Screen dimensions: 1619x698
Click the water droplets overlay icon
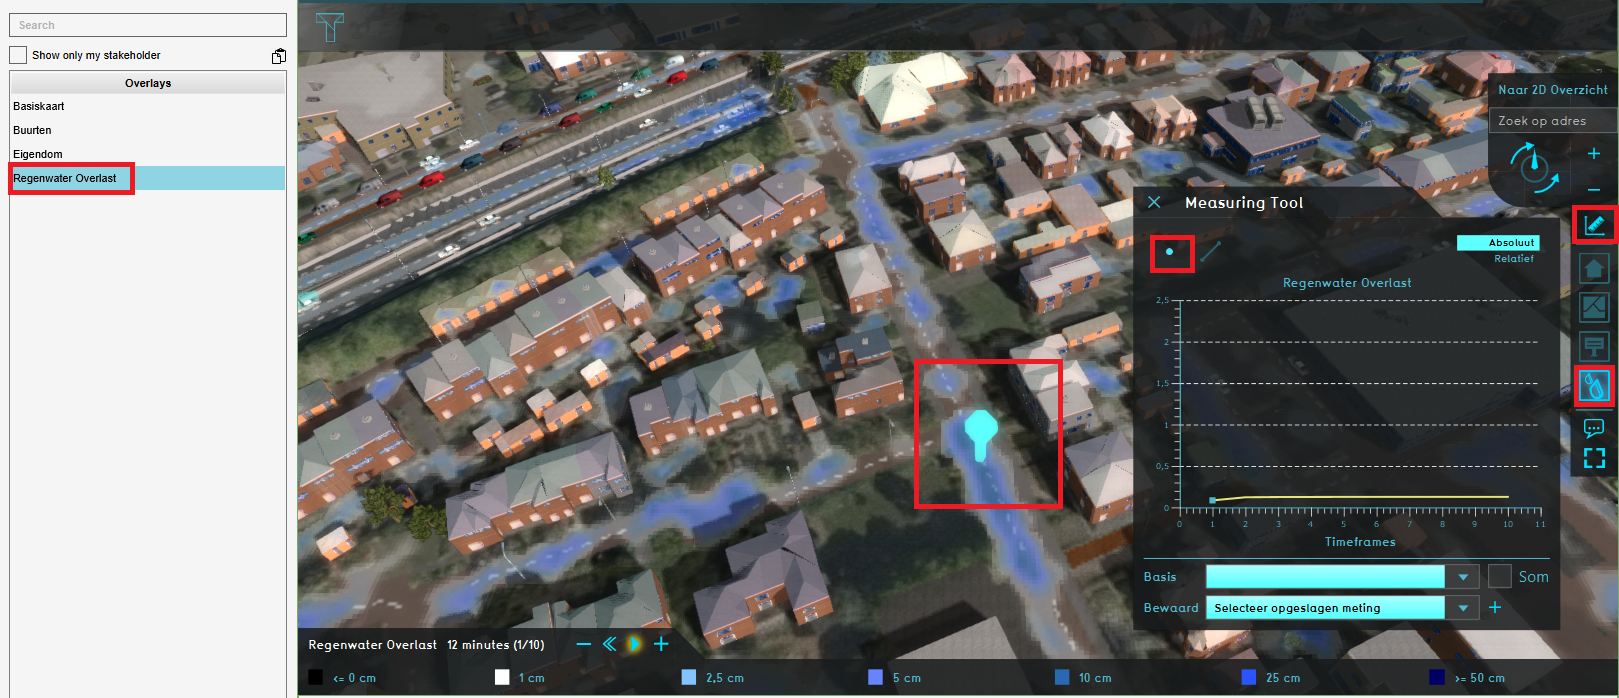click(1594, 386)
